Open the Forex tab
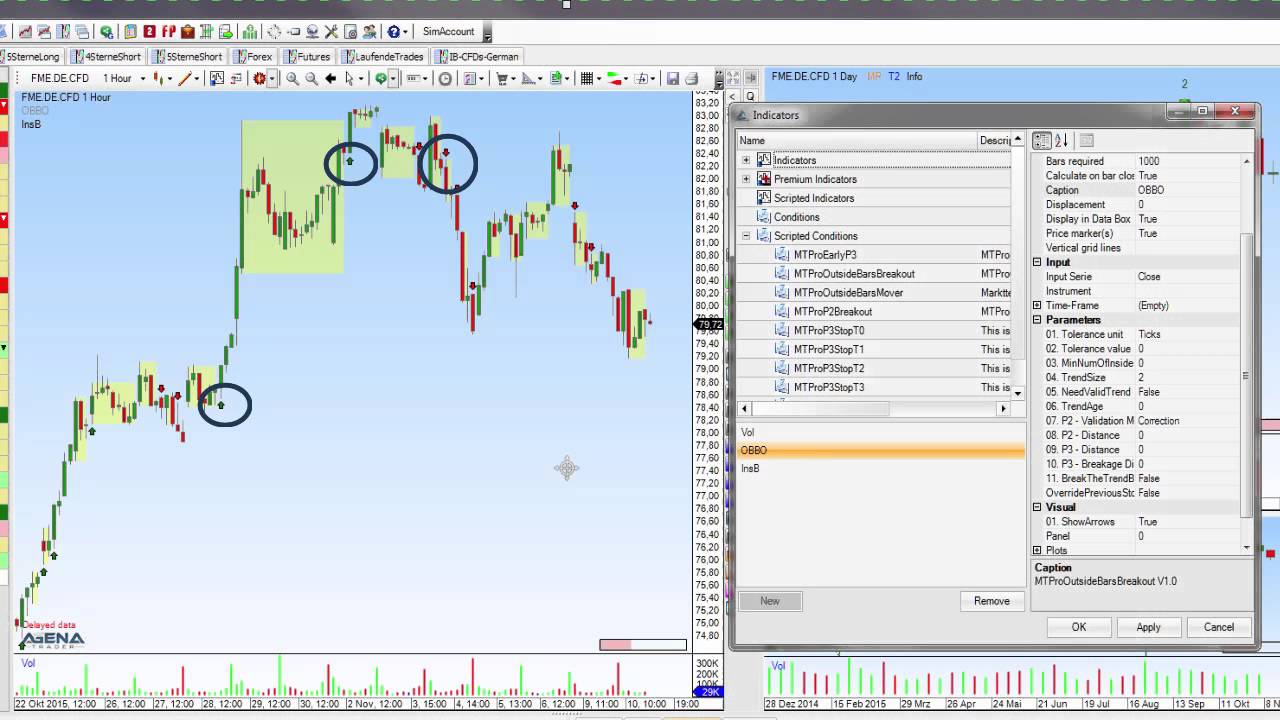The width and height of the screenshot is (1280, 720). click(x=252, y=57)
